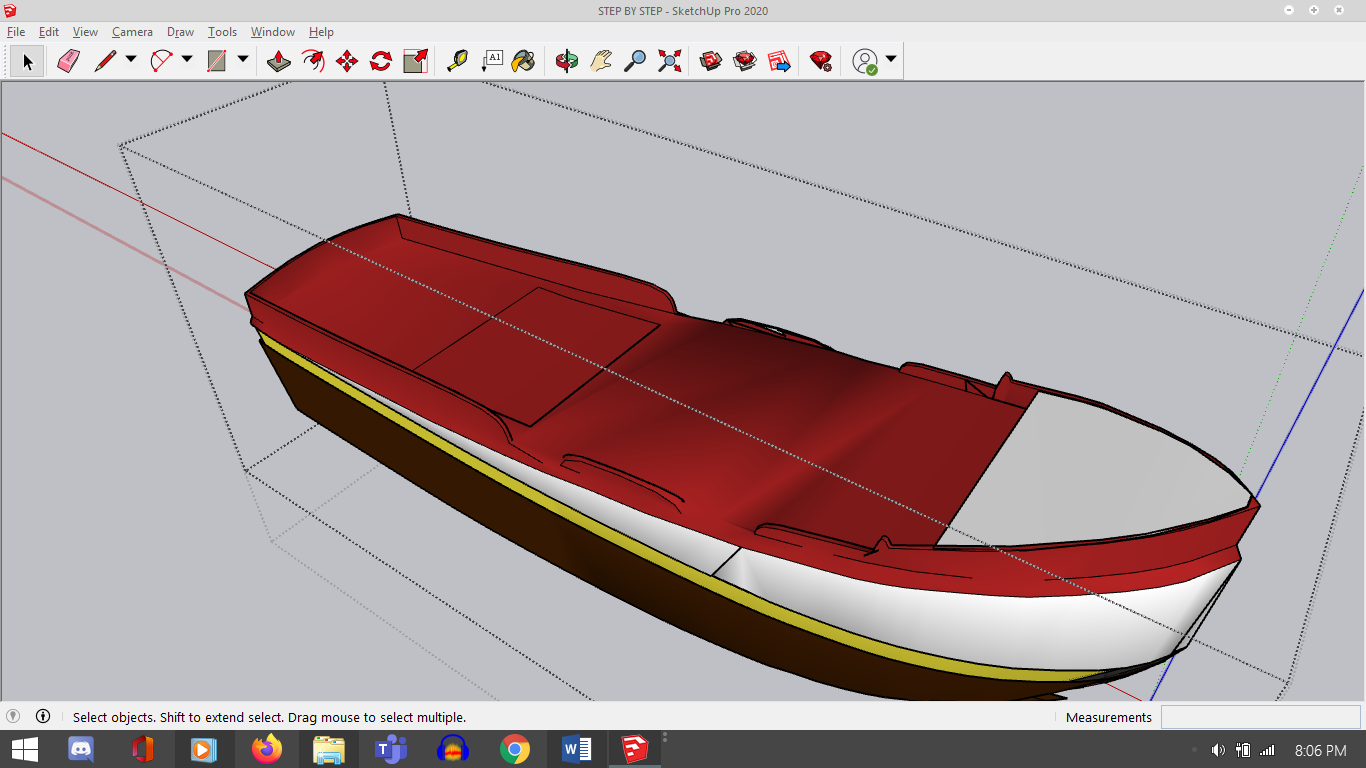Launch Google Chrome from the taskbar
The height and width of the screenshot is (768, 1366).
tap(515, 749)
